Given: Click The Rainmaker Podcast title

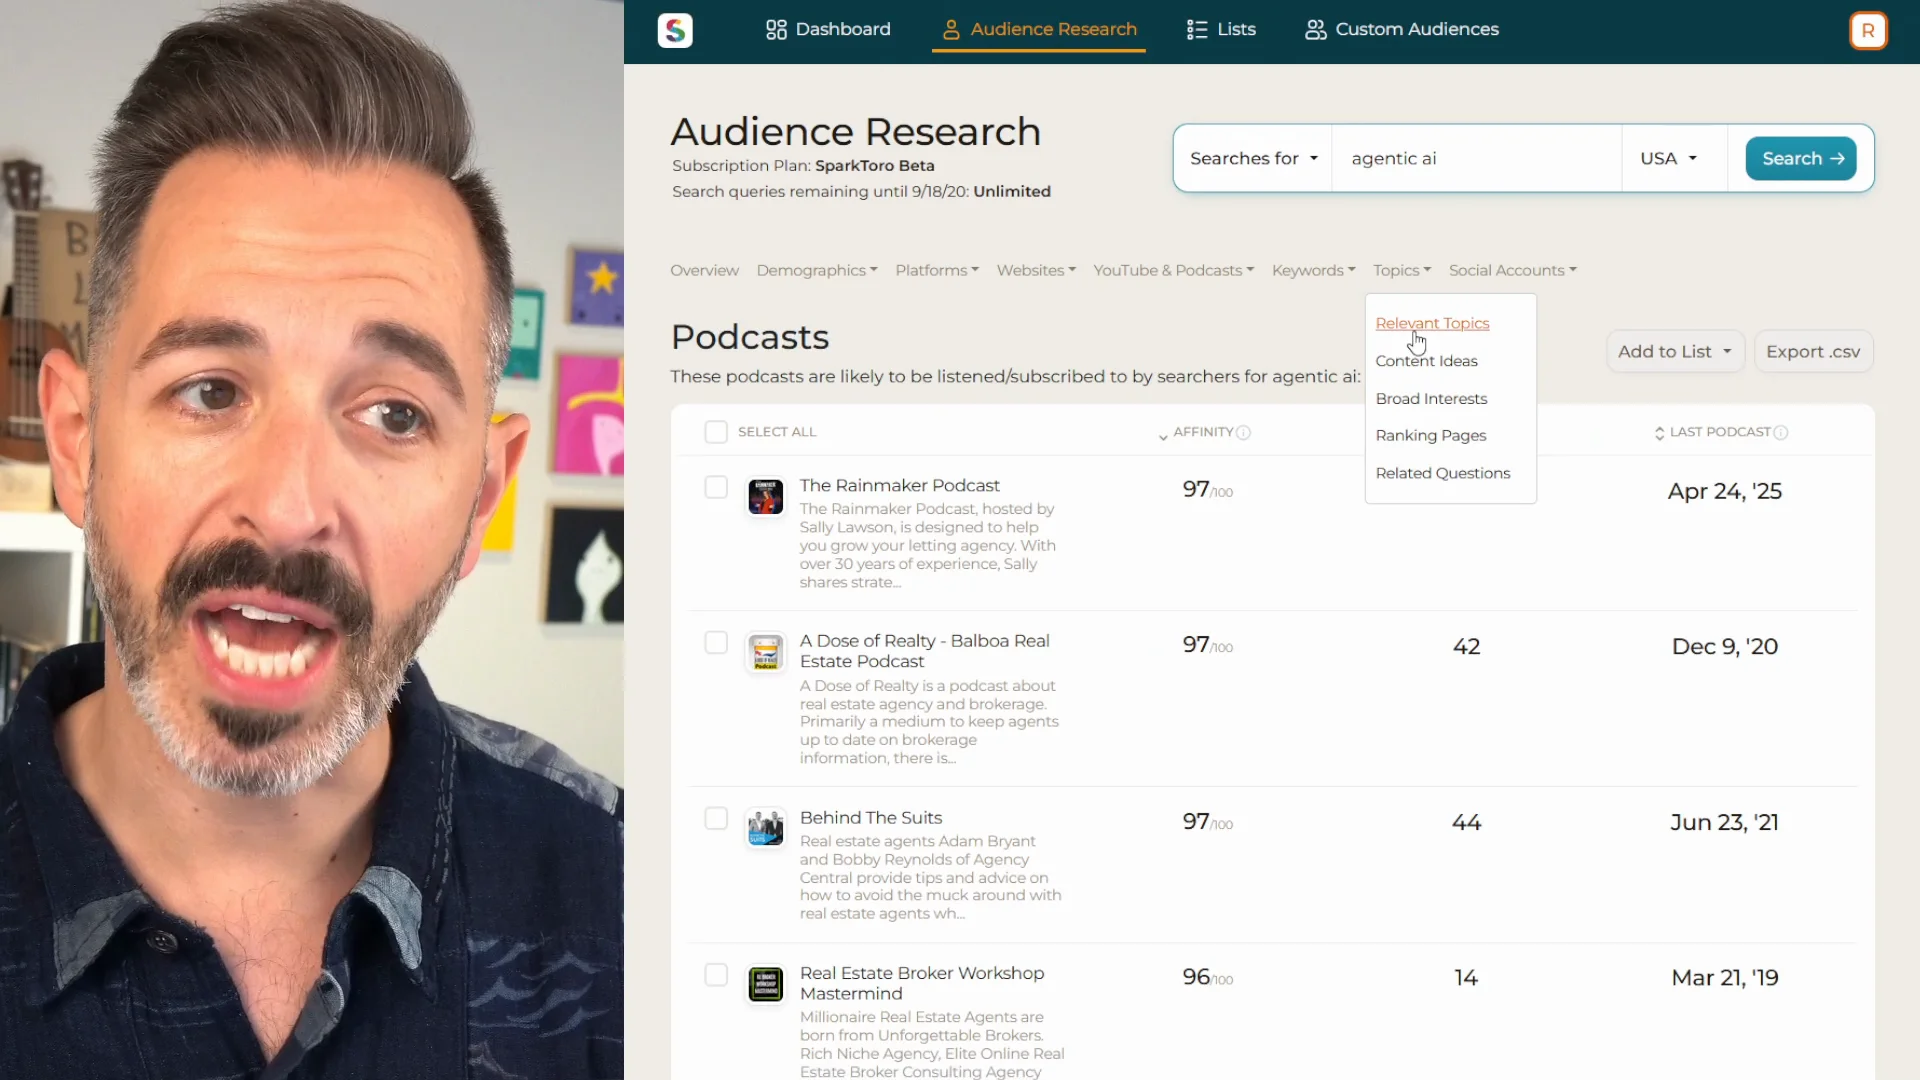Looking at the screenshot, I should point(899,485).
